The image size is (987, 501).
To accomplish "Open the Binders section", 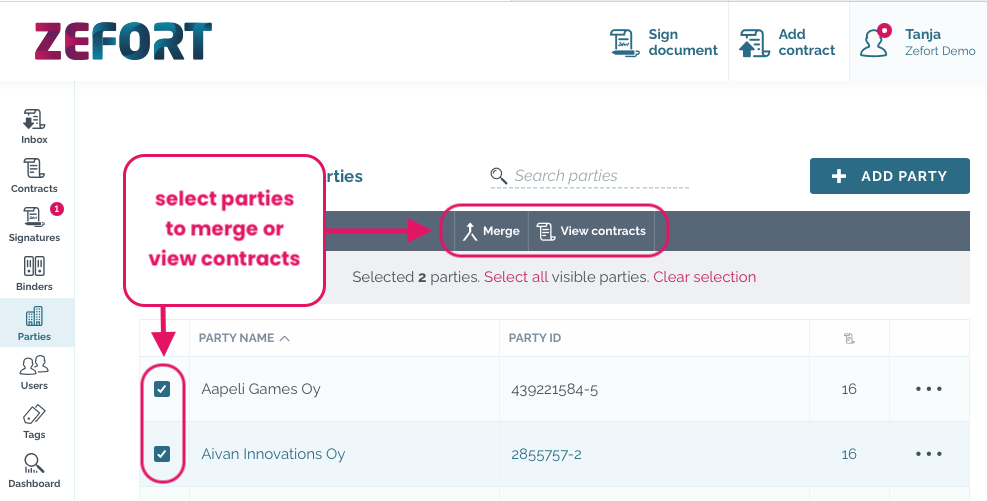I will (34, 274).
